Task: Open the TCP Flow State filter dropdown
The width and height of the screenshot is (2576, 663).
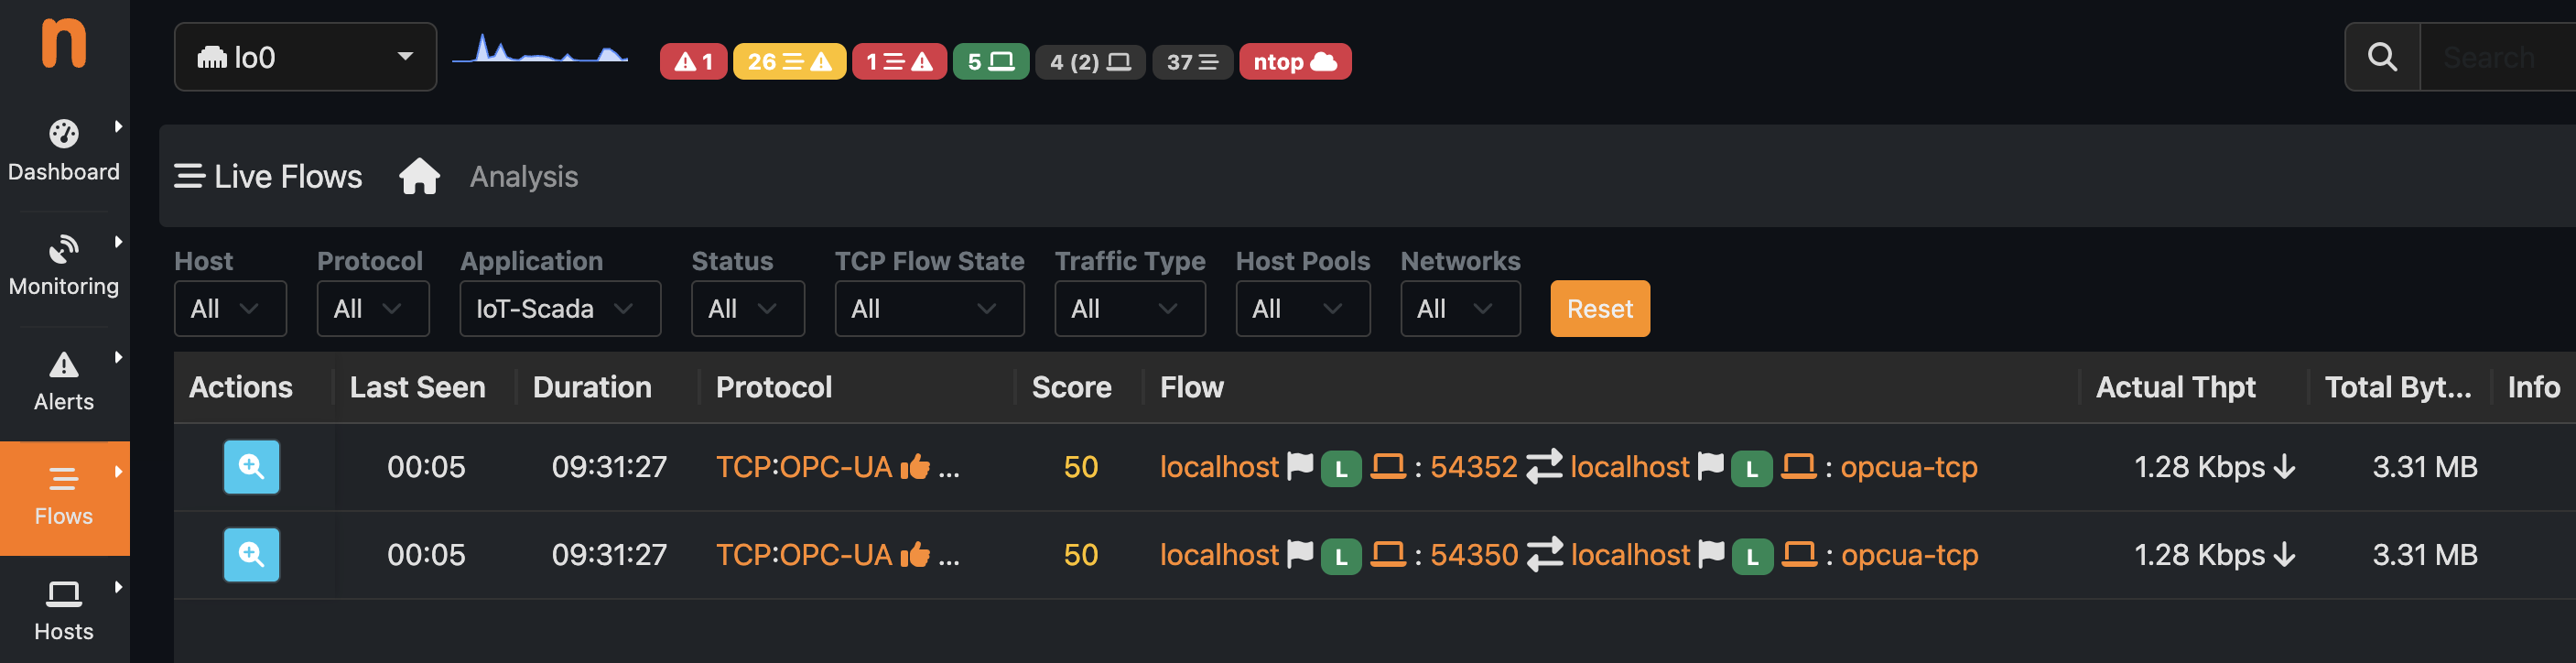Action: (928, 309)
